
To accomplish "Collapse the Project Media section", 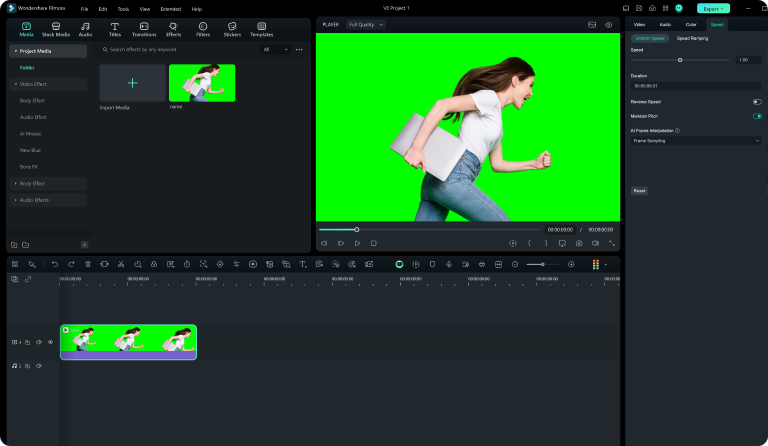I will pyautogui.click(x=16, y=51).
